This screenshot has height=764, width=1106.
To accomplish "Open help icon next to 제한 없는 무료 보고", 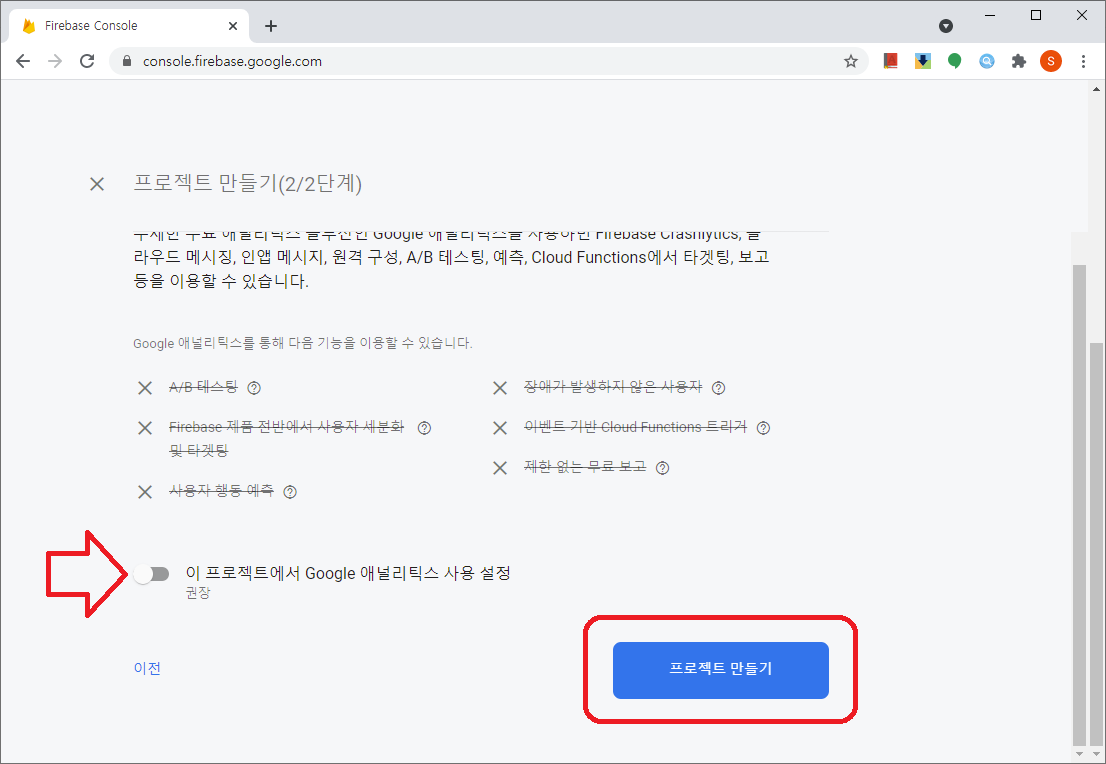I will (x=662, y=468).
